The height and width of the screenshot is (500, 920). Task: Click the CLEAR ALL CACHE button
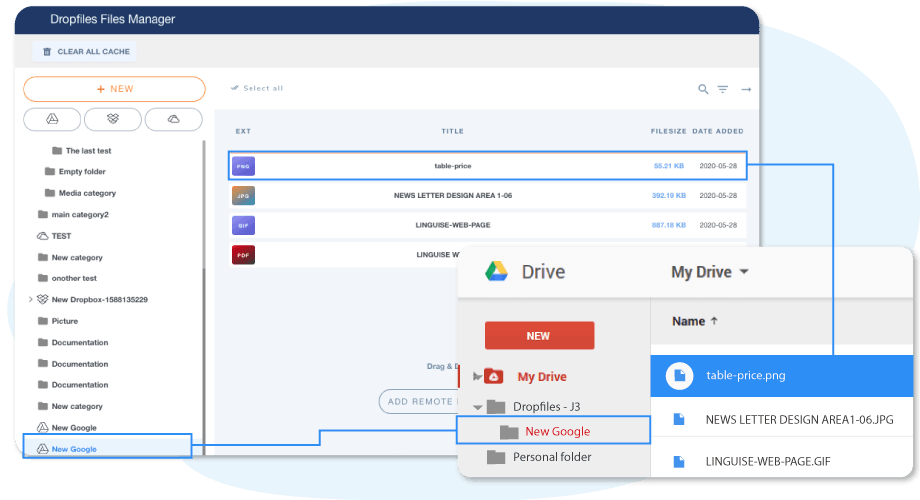tap(87, 51)
